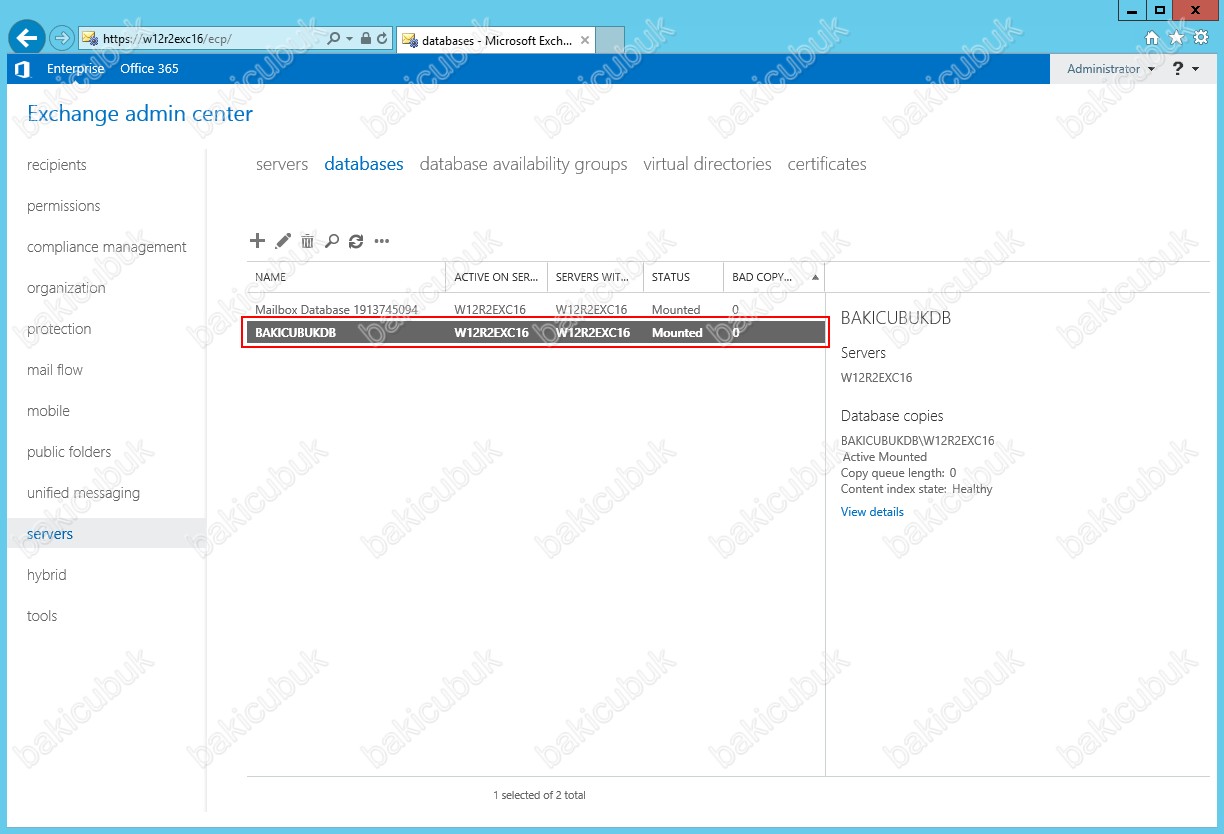Switch to the servers tab
Viewport: 1224px width, 834px height.
click(282, 164)
